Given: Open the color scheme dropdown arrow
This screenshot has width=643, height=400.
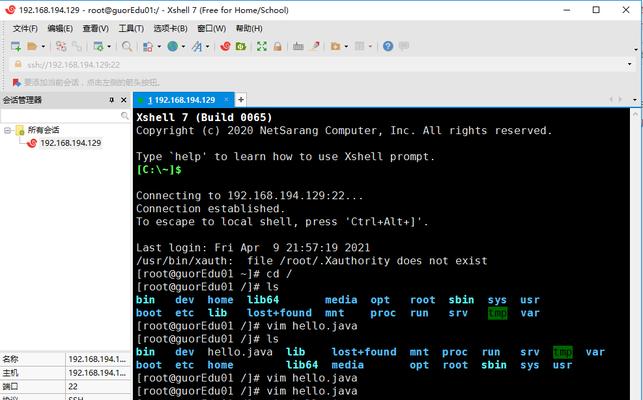Looking at the screenshot, I should 159,46.
